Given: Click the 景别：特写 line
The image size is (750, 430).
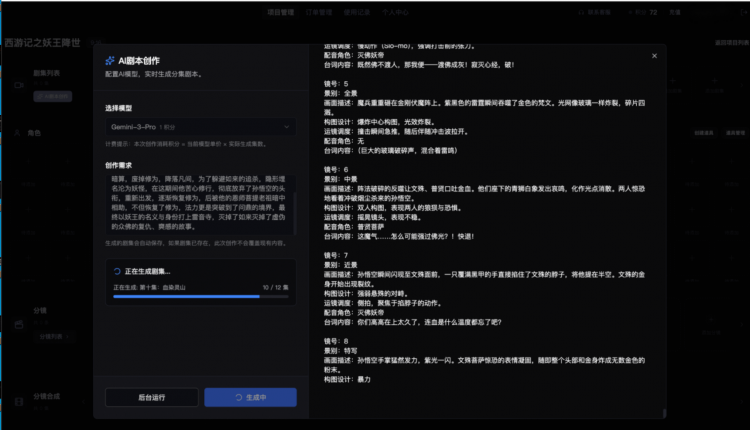Looking at the screenshot, I should click(341, 351).
